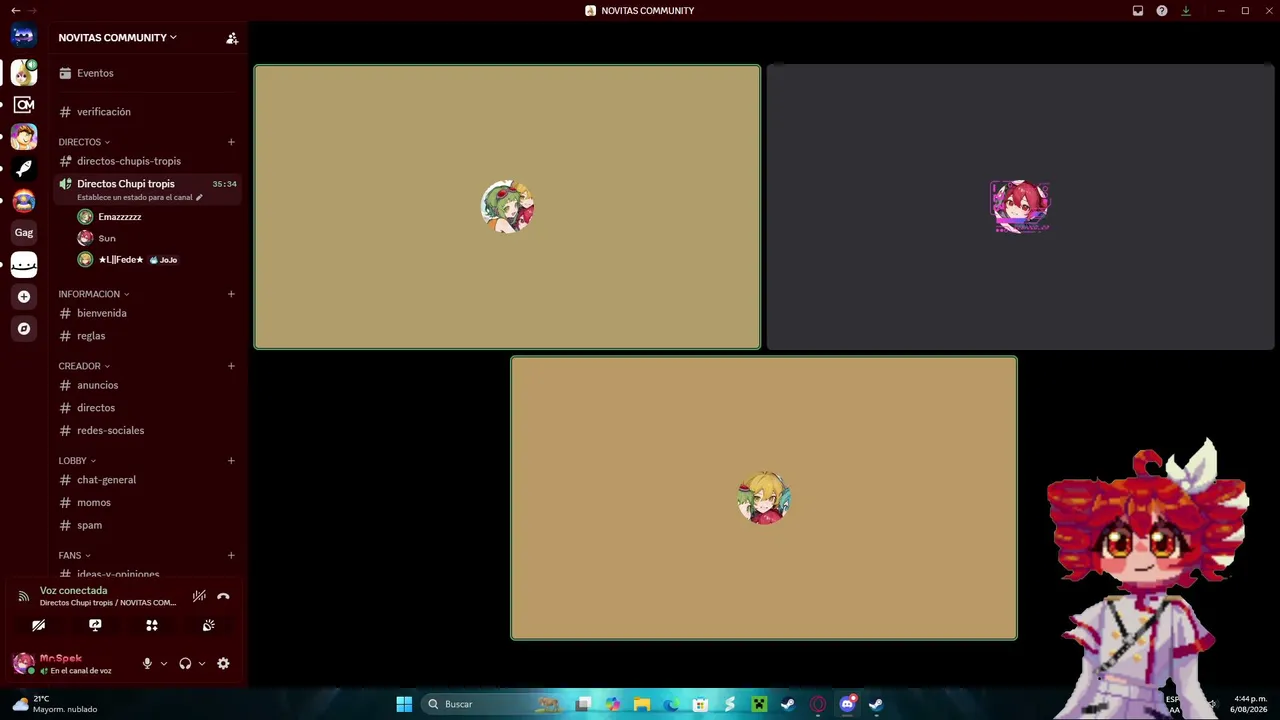
Task: Select the blonde-avatar participant video tile
Action: pos(764,498)
